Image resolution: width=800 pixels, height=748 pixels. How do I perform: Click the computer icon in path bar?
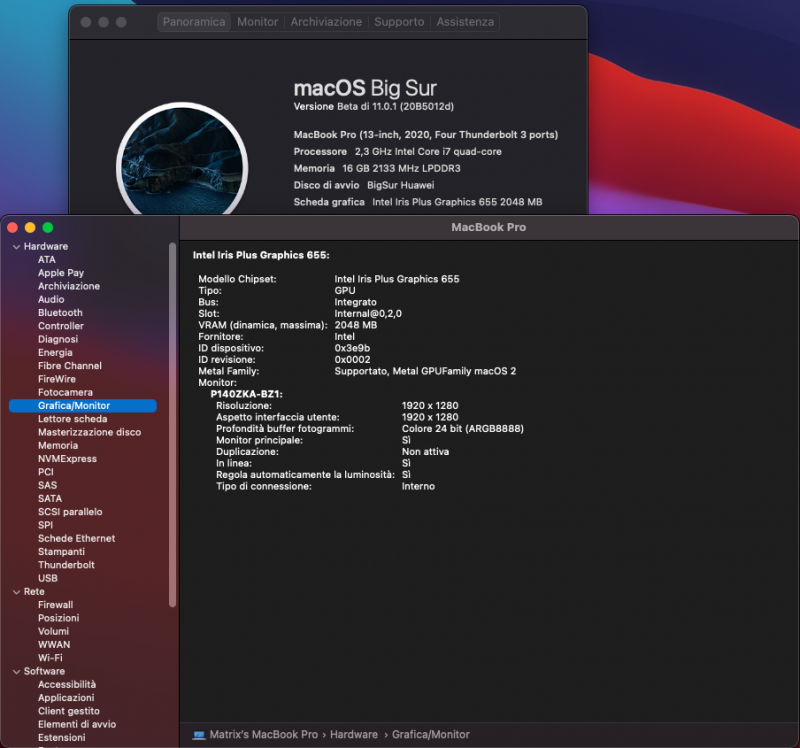tap(199, 735)
